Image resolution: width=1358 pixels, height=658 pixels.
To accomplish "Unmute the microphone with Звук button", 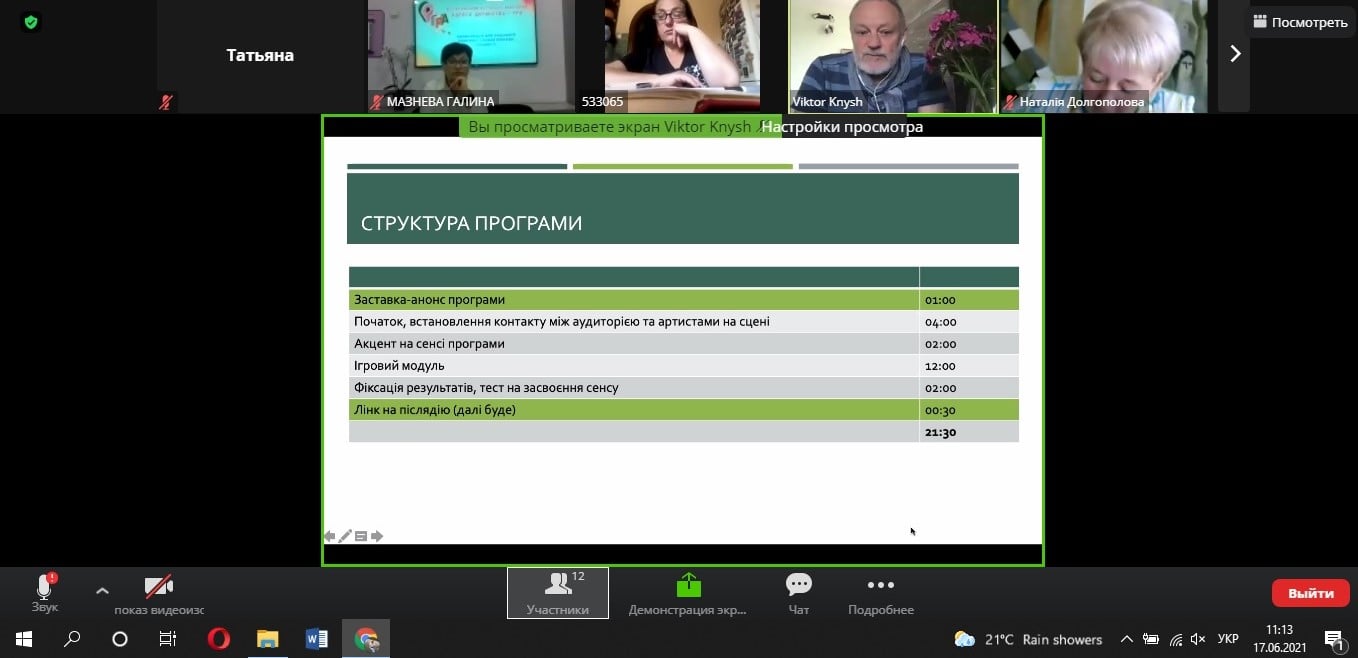I will (x=45, y=592).
